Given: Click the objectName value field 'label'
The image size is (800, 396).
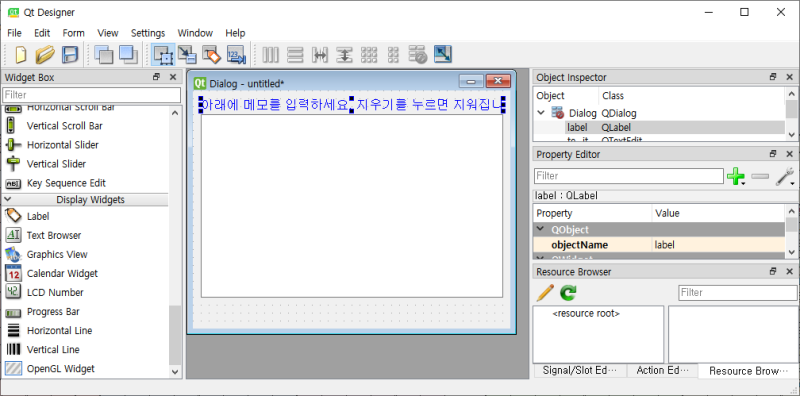Looking at the screenshot, I should pyautogui.click(x=718, y=245).
